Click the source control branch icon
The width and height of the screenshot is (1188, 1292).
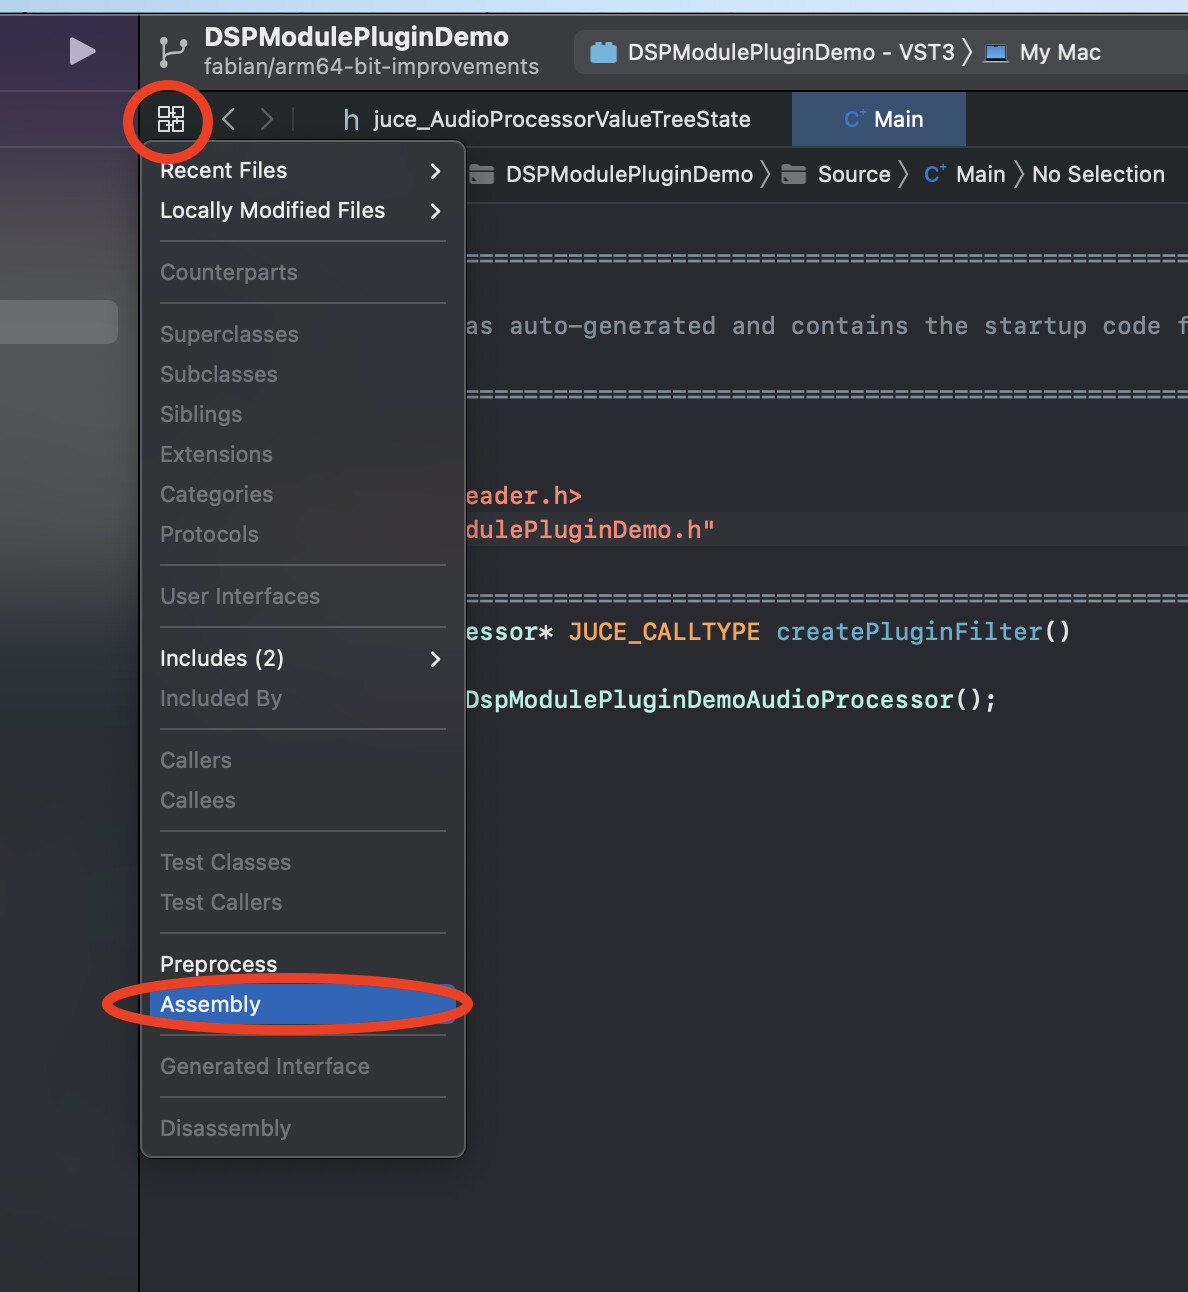coord(173,52)
